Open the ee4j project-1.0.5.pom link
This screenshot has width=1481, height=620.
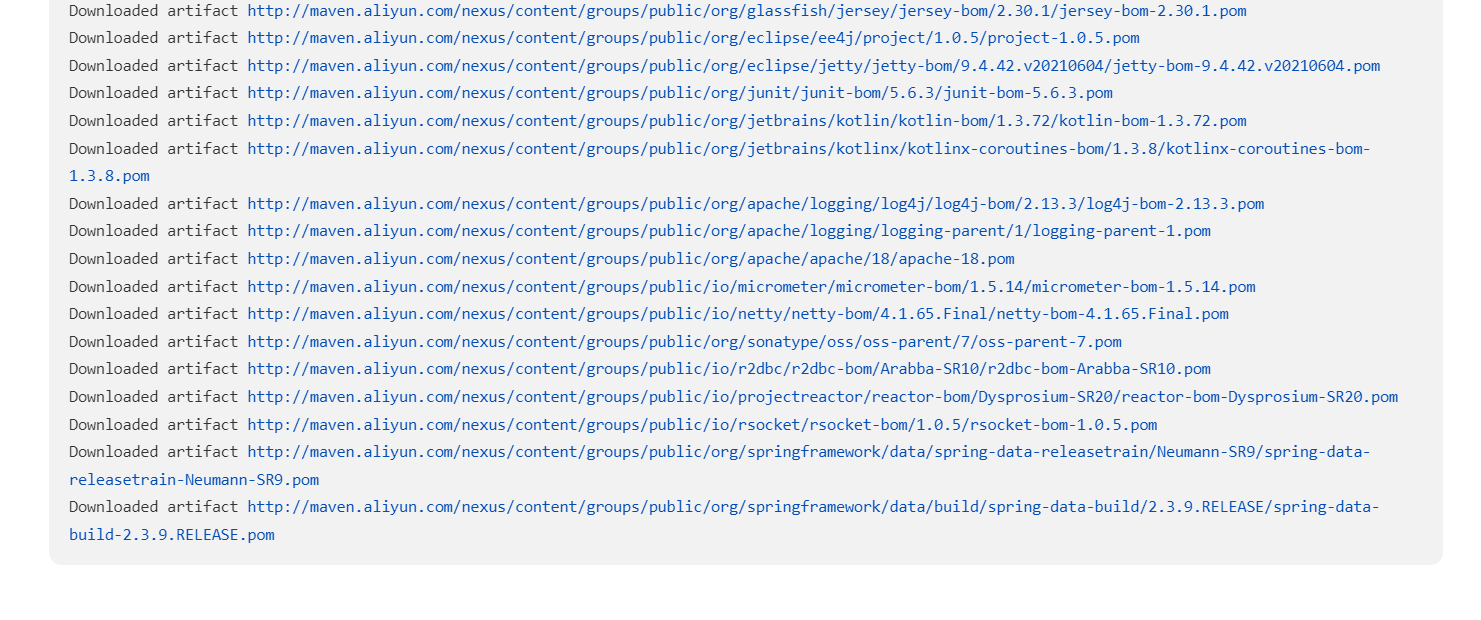(x=693, y=38)
